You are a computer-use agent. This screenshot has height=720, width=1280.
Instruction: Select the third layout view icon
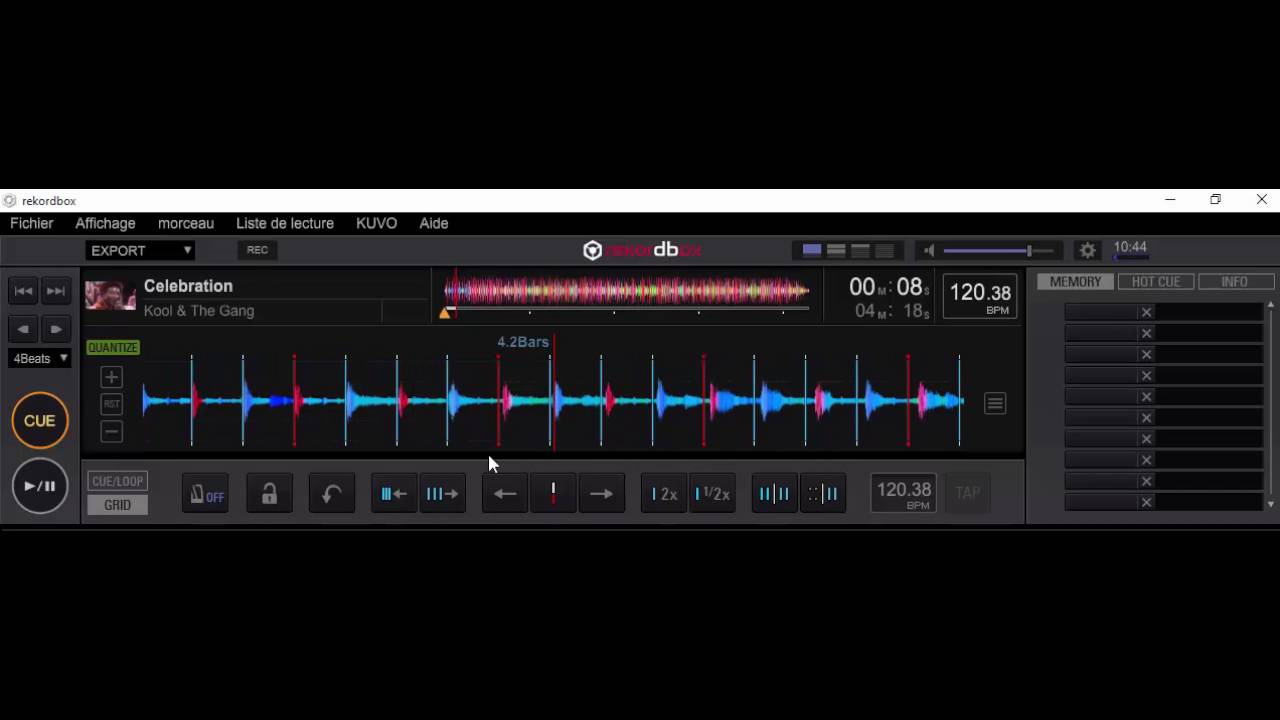point(860,250)
